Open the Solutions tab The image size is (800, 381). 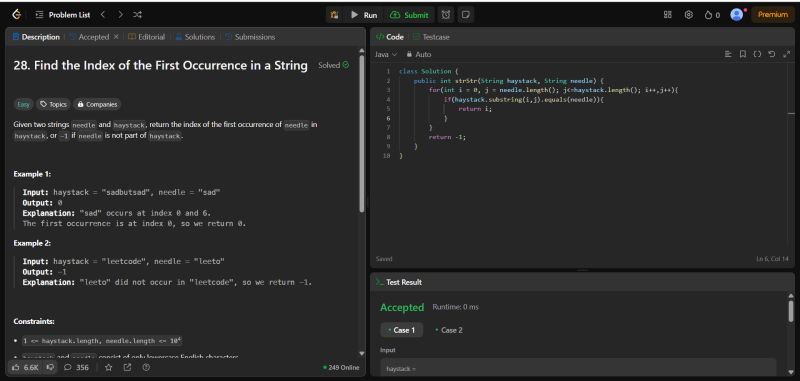(195, 37)
